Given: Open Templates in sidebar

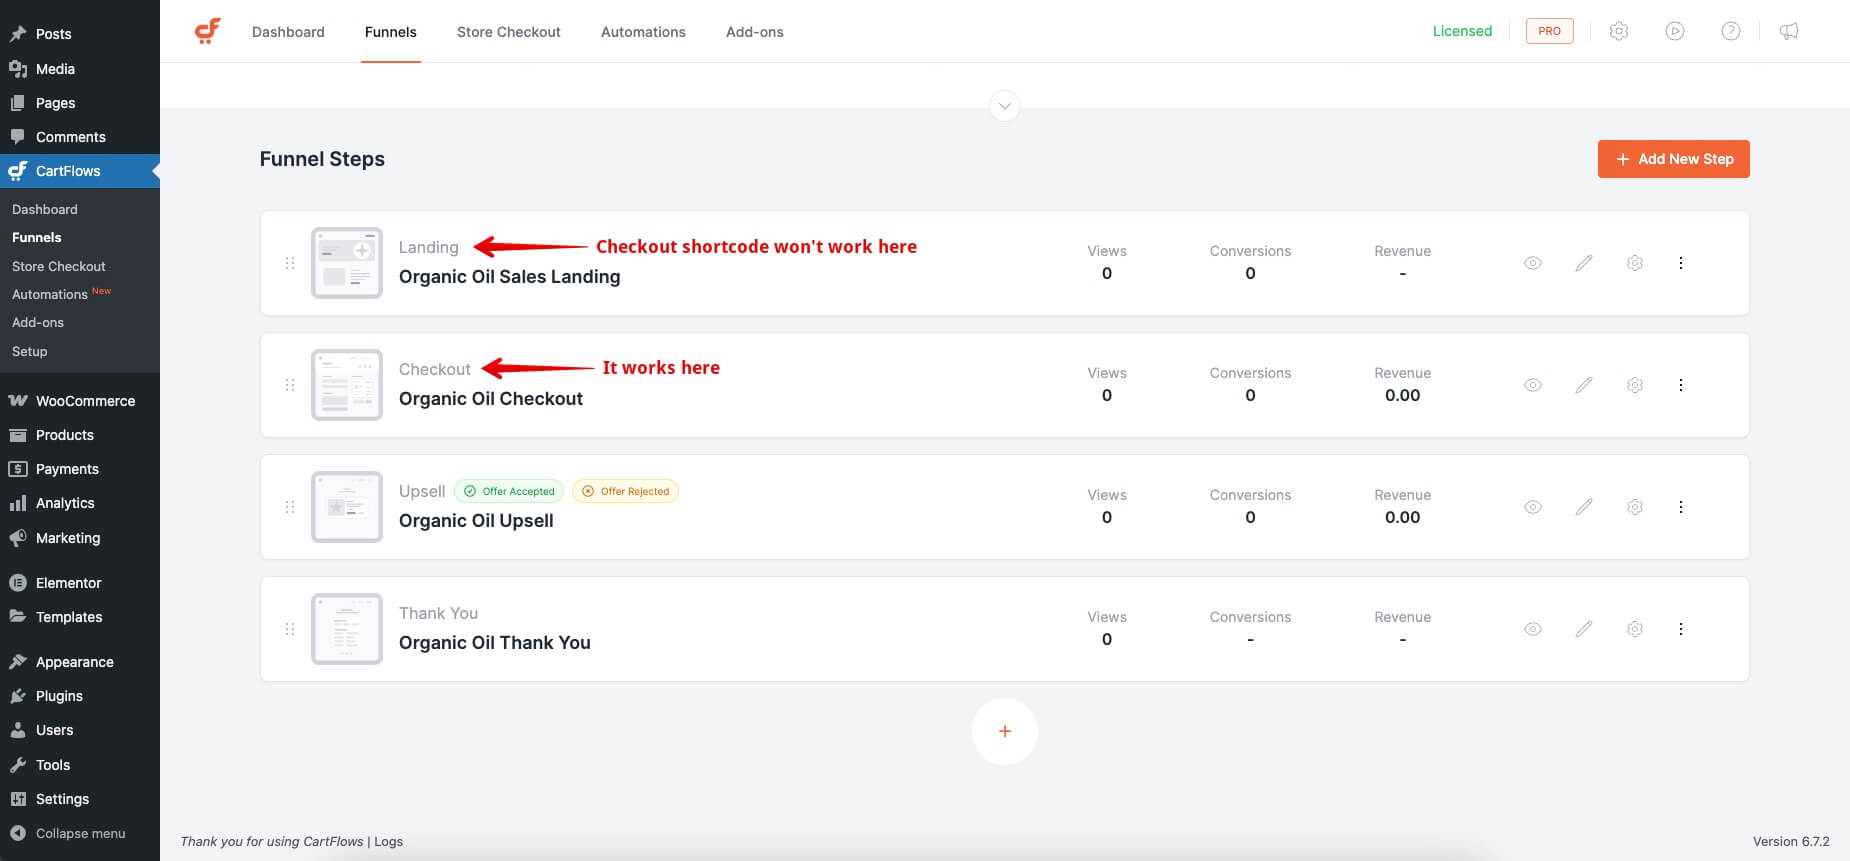Looking at the screenshot, I should (x=80, y=617).
